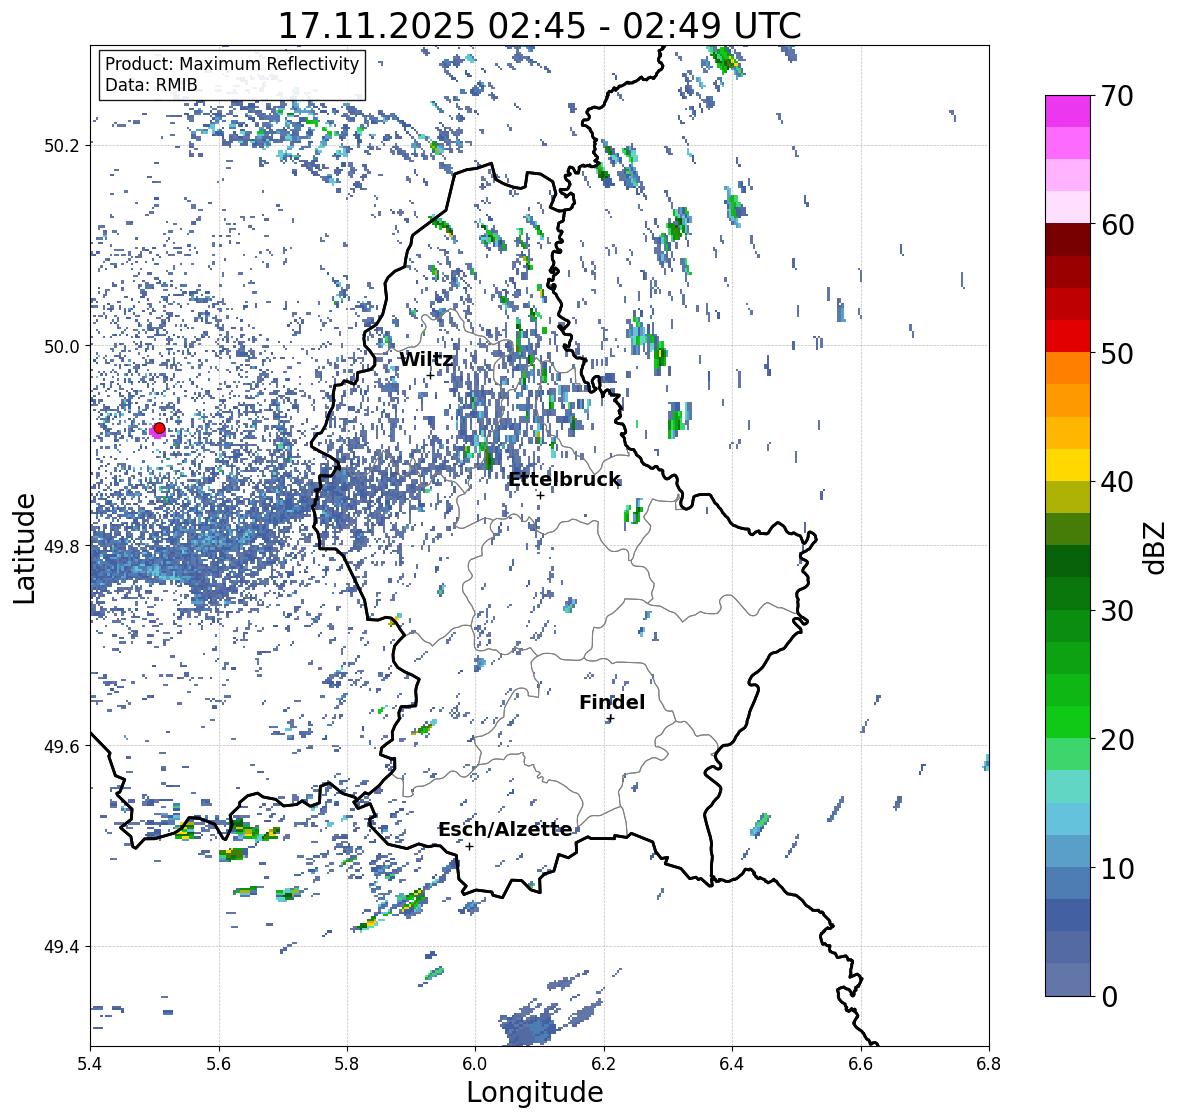The width and height of the screenshot is (1179, 1117).
Task: Pick the bright red colorbar segment above 50
Action: [1068, 336]
